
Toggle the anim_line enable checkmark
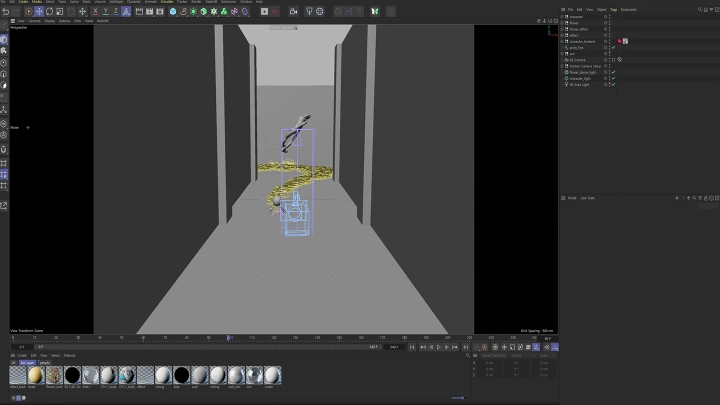(613, 47)
